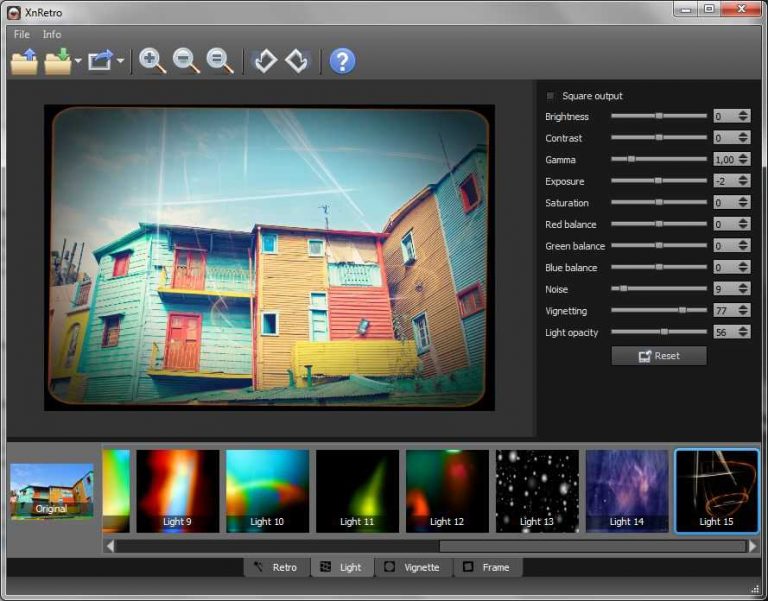Rotate image counter-clockwise
The width and height of the screenshot is (768, 601).
point(265,61)
